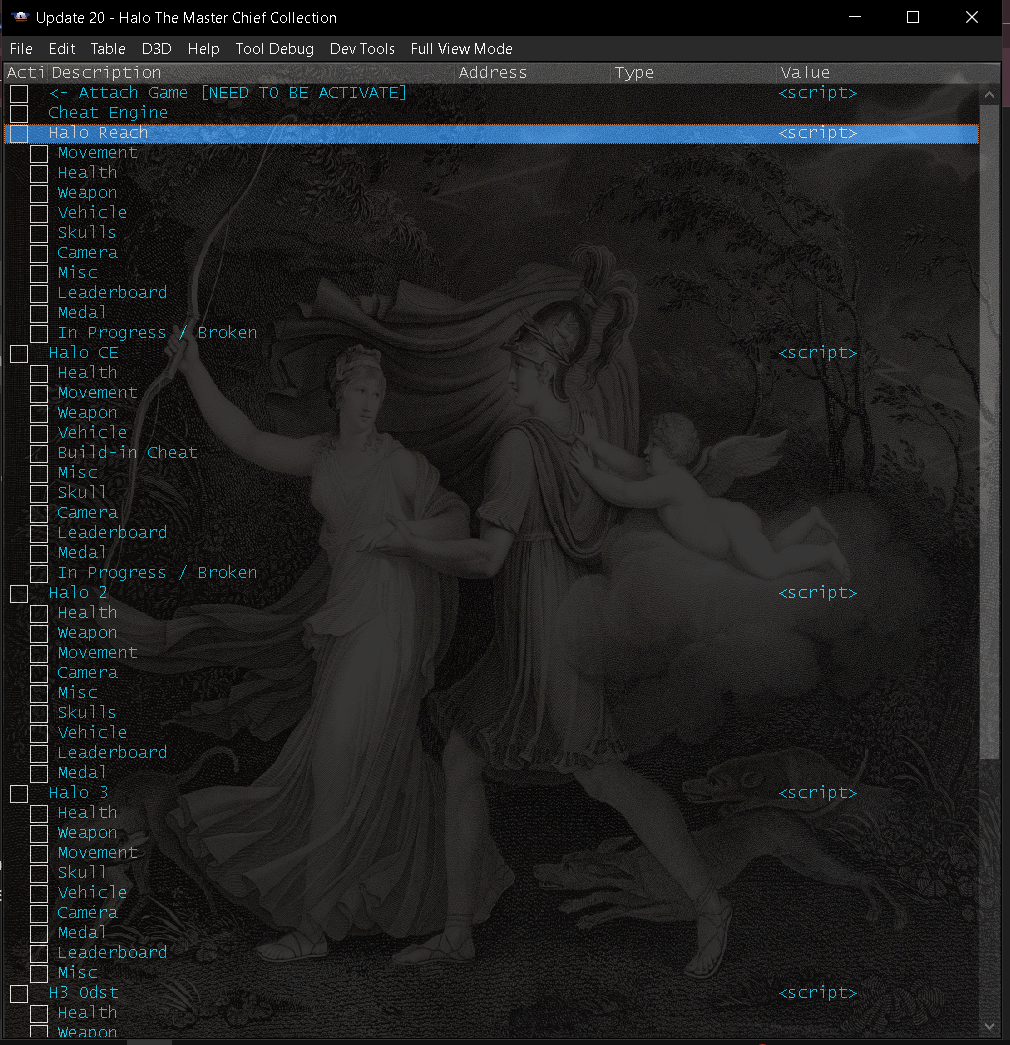Tick Misc checkbox under Halo 3

click(x=39, y=974)
